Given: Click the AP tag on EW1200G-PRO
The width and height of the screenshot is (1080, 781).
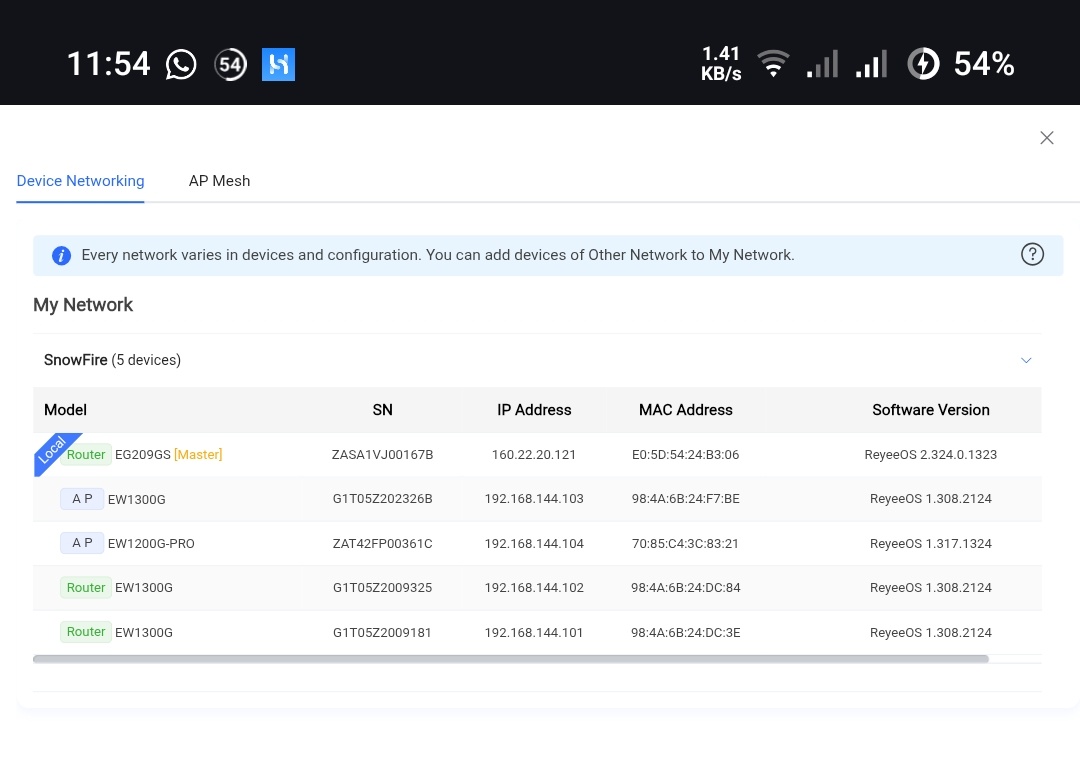Looking at the screenshot, I should tap(82, 543).
